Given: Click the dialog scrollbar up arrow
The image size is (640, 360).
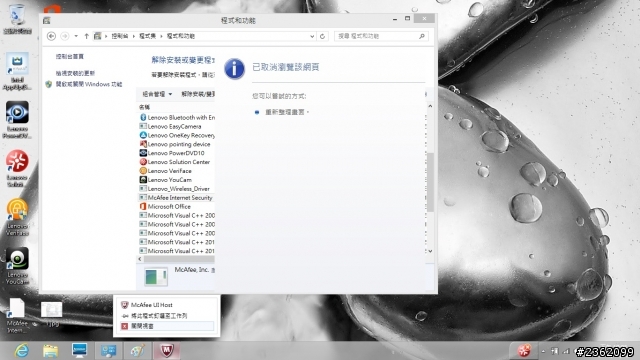Looking at the screenshot, I should (x=430, y=106).
